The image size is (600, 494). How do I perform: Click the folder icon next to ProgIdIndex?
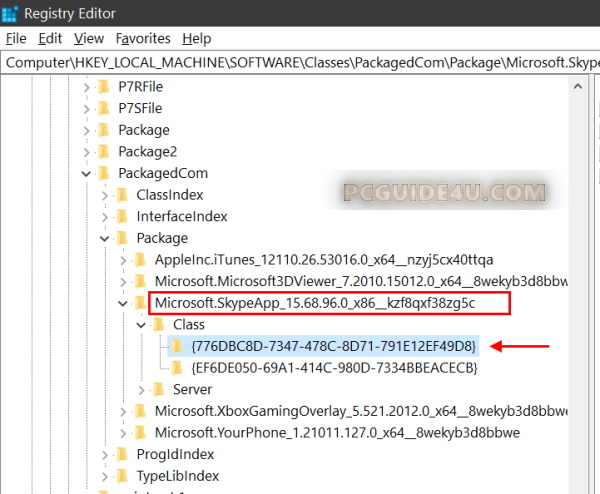(x=121, y=455)
